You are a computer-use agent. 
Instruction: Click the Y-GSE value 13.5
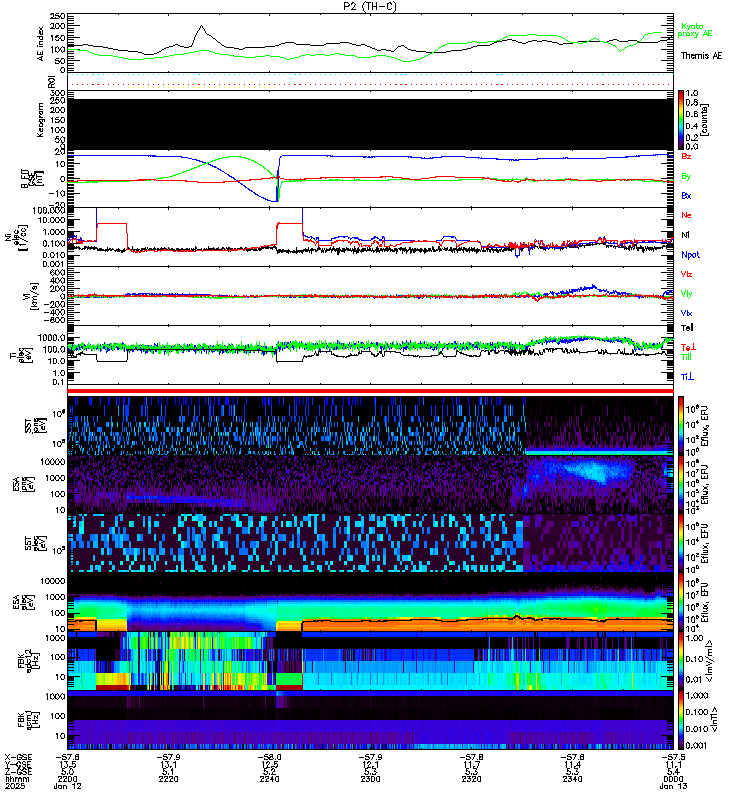(67, 764)
